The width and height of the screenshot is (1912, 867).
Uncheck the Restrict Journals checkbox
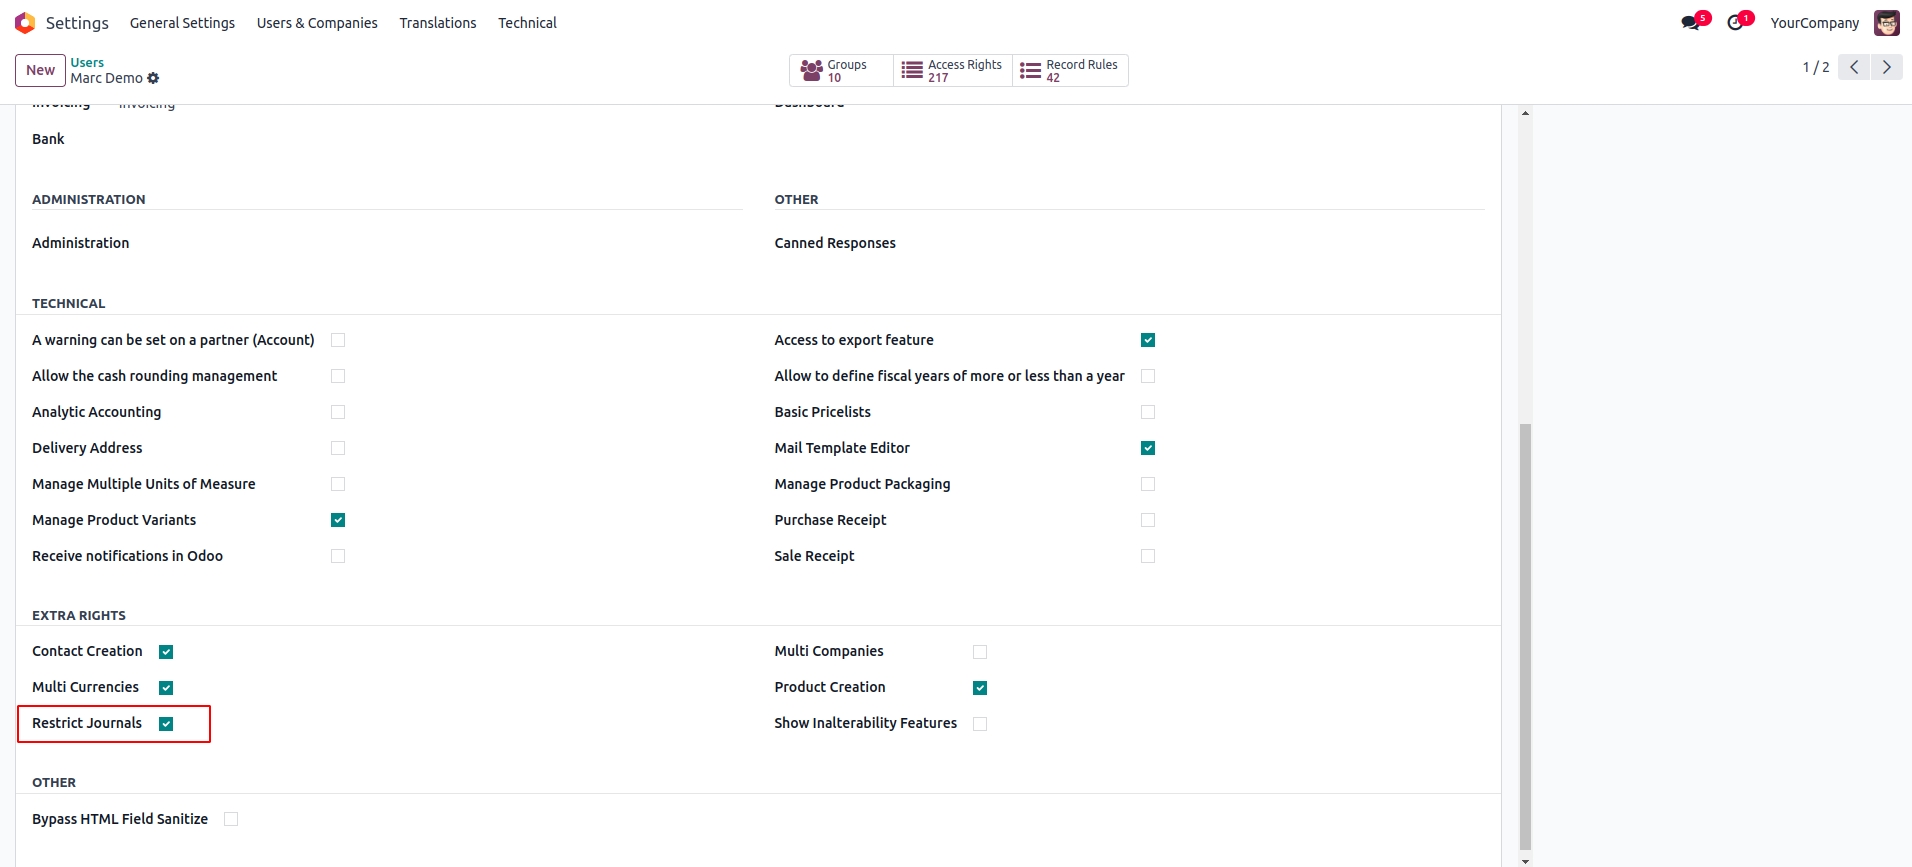[166, 724]
